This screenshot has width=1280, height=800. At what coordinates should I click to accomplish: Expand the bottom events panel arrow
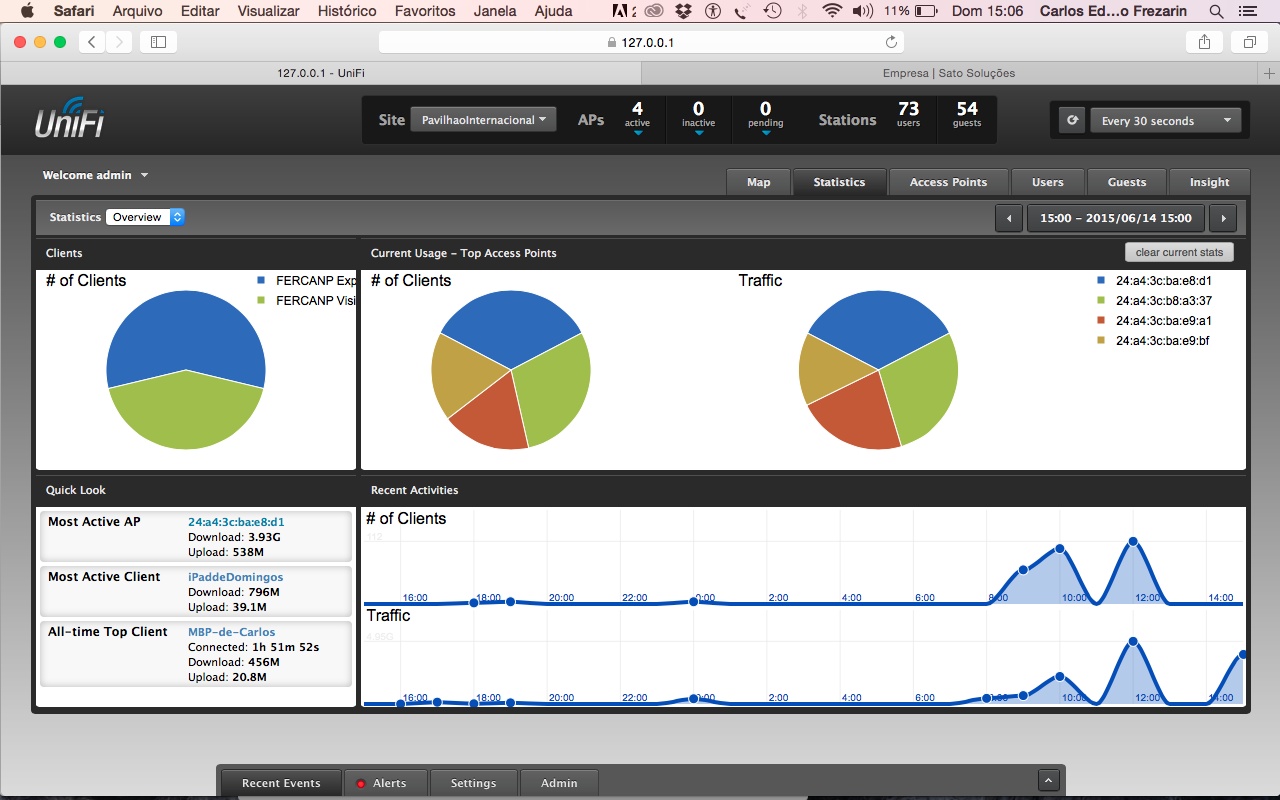[1048, 781]
